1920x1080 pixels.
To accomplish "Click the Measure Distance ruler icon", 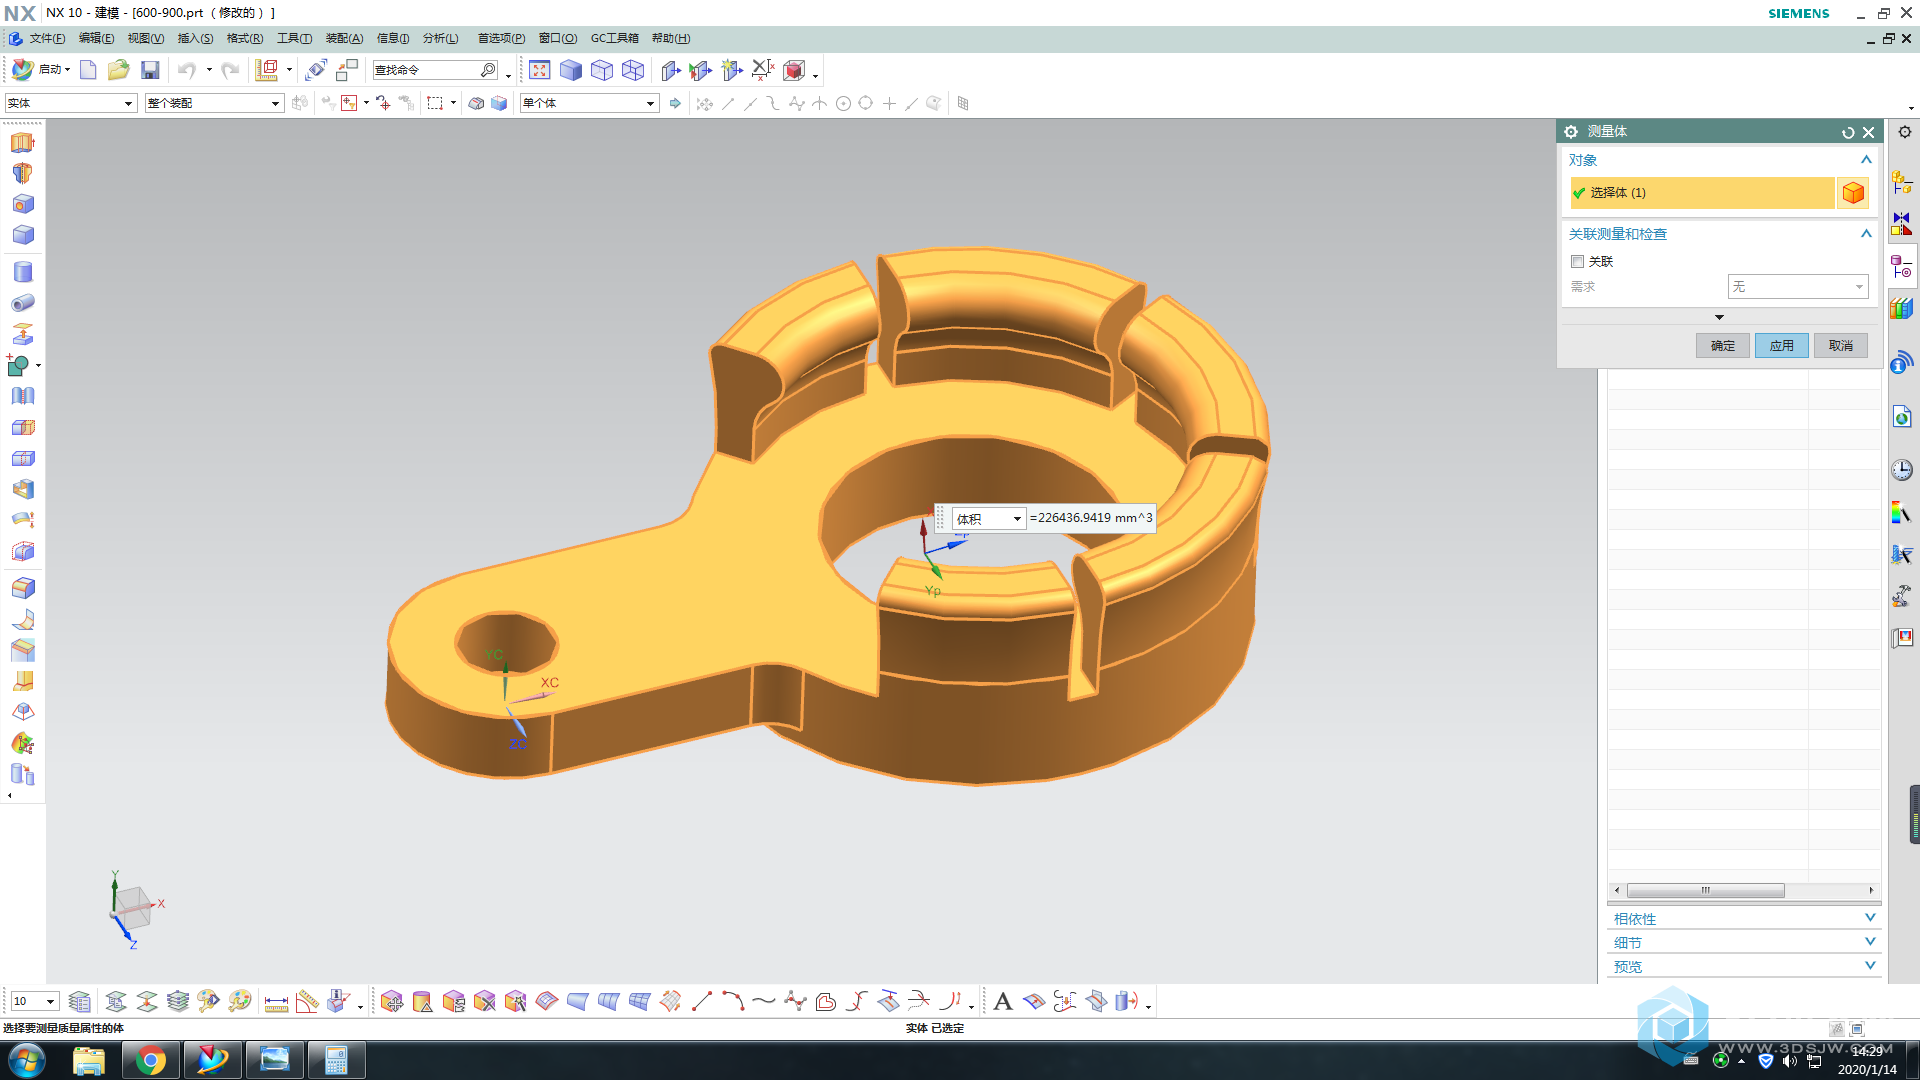I will [x=277, y=1002].
